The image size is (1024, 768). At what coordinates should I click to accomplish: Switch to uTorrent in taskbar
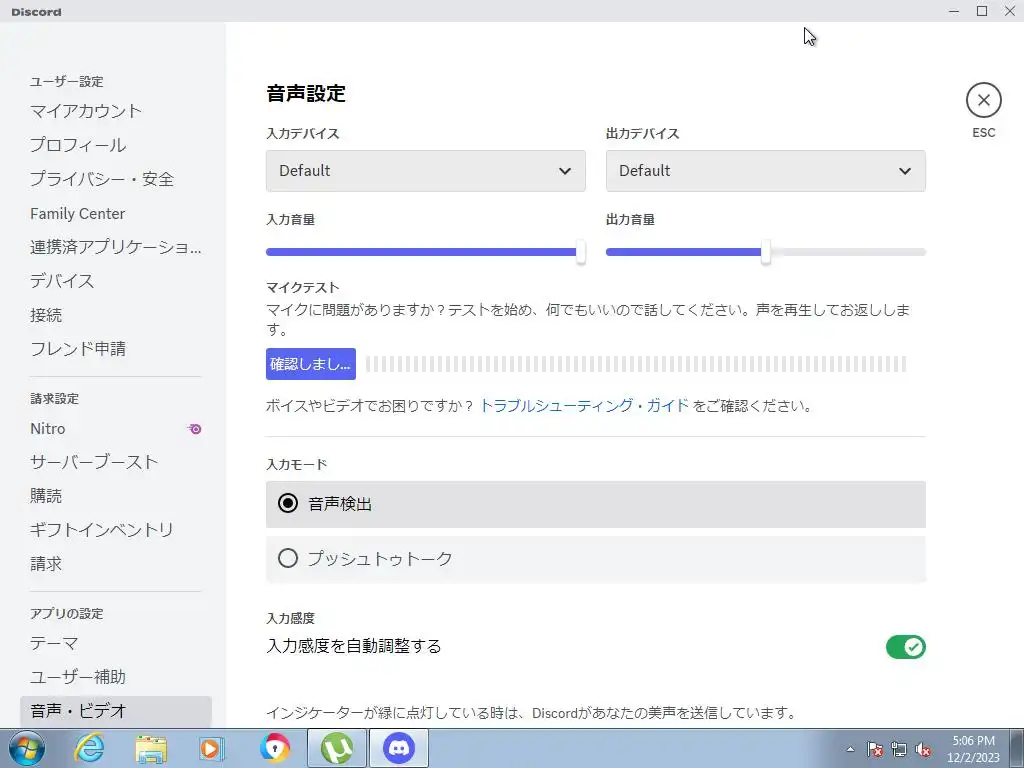[x=337, y=748]
